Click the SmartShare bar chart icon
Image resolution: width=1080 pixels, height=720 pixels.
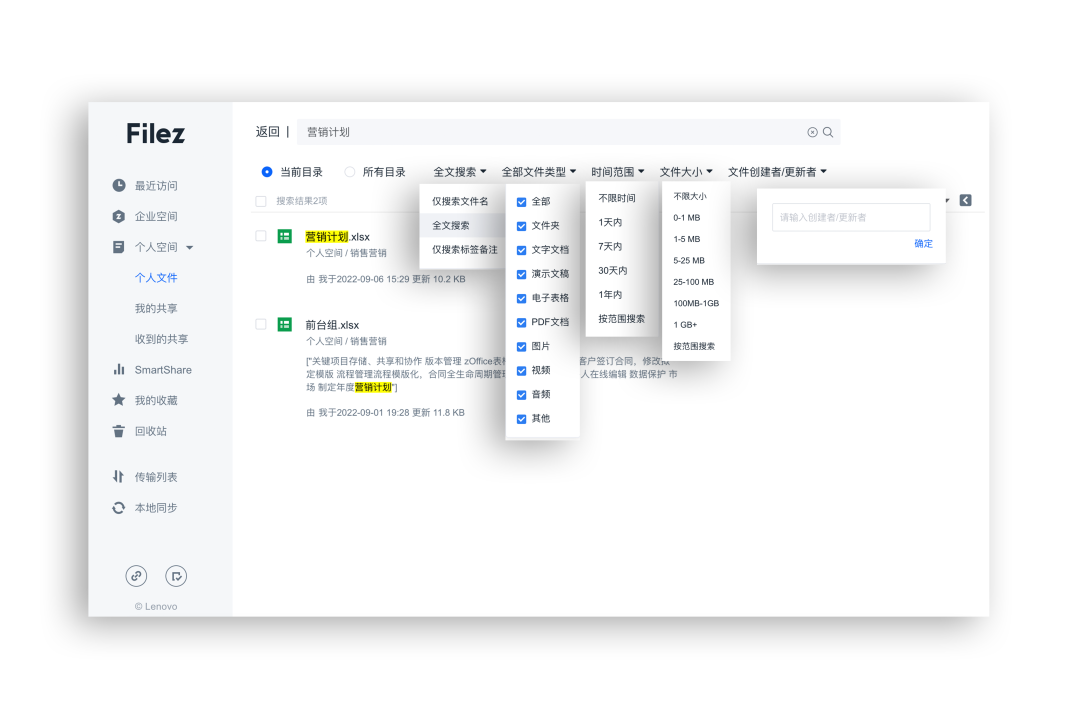point(118,369)
